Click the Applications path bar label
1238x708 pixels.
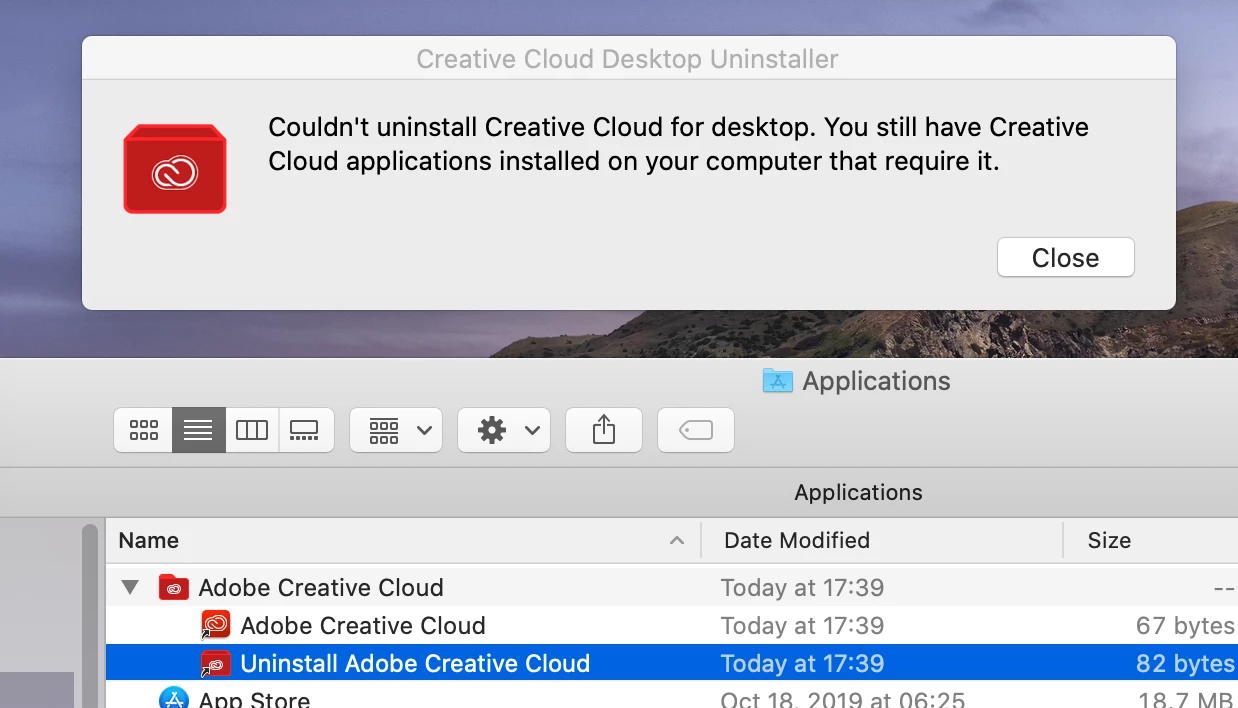pos(858,492)
